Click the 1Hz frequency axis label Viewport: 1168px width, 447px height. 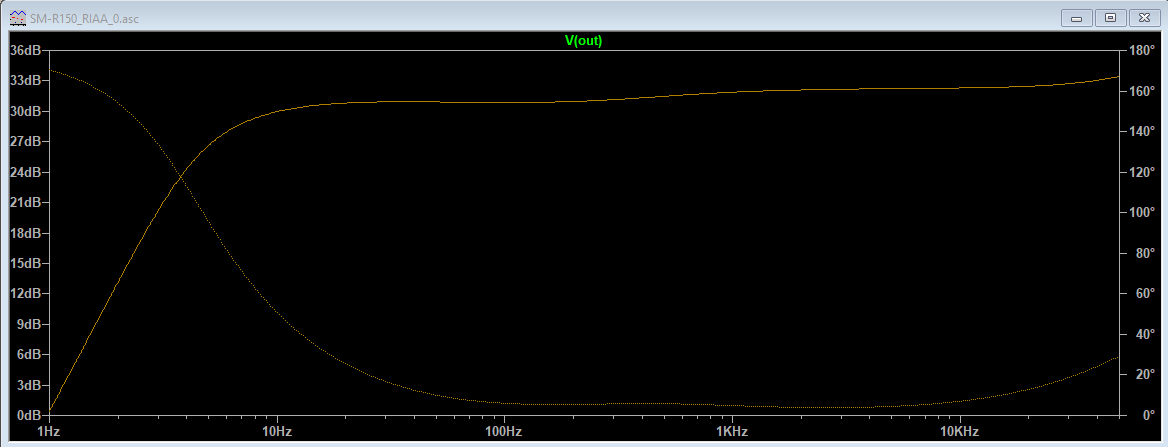(x=48, y=431)
